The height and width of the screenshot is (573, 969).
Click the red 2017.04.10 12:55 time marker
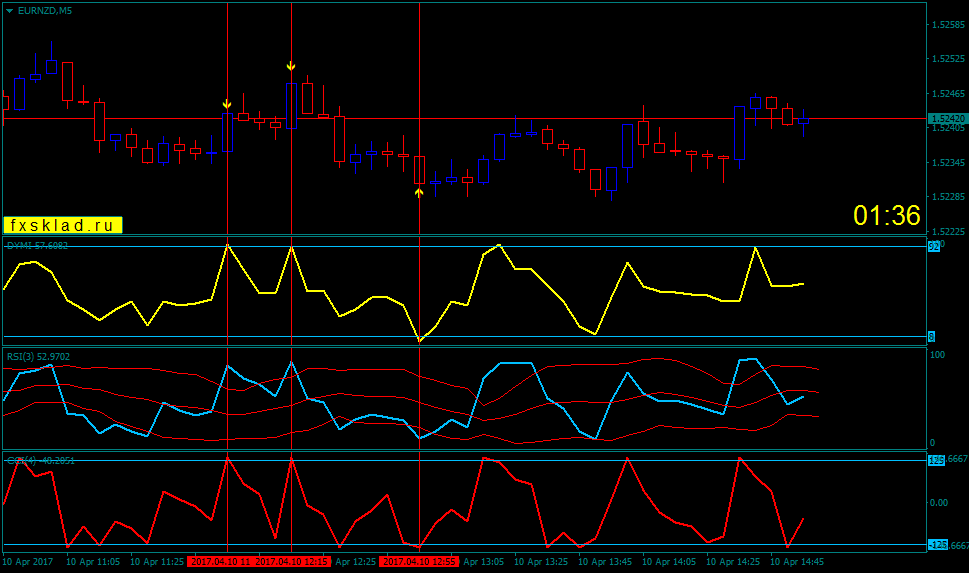pyautogui.click(x=419, y=562)
